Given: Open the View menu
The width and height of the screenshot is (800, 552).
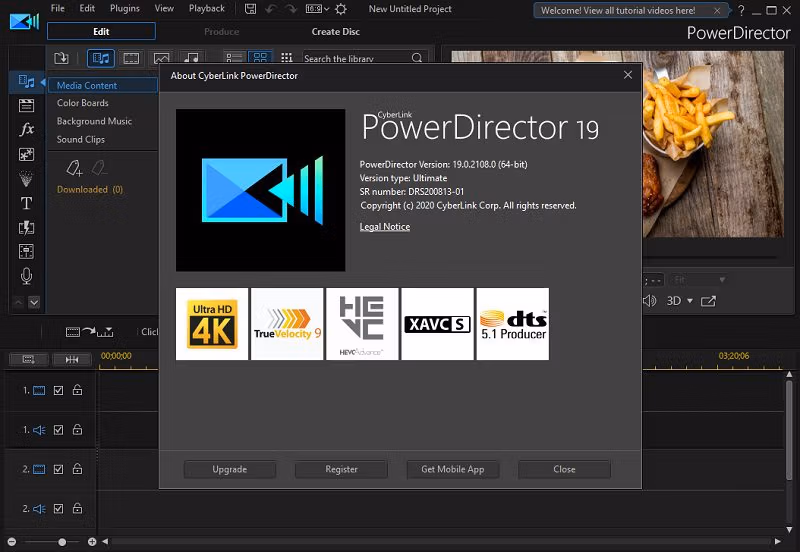Looking at the screenshot, I should (x=164, y=9).
